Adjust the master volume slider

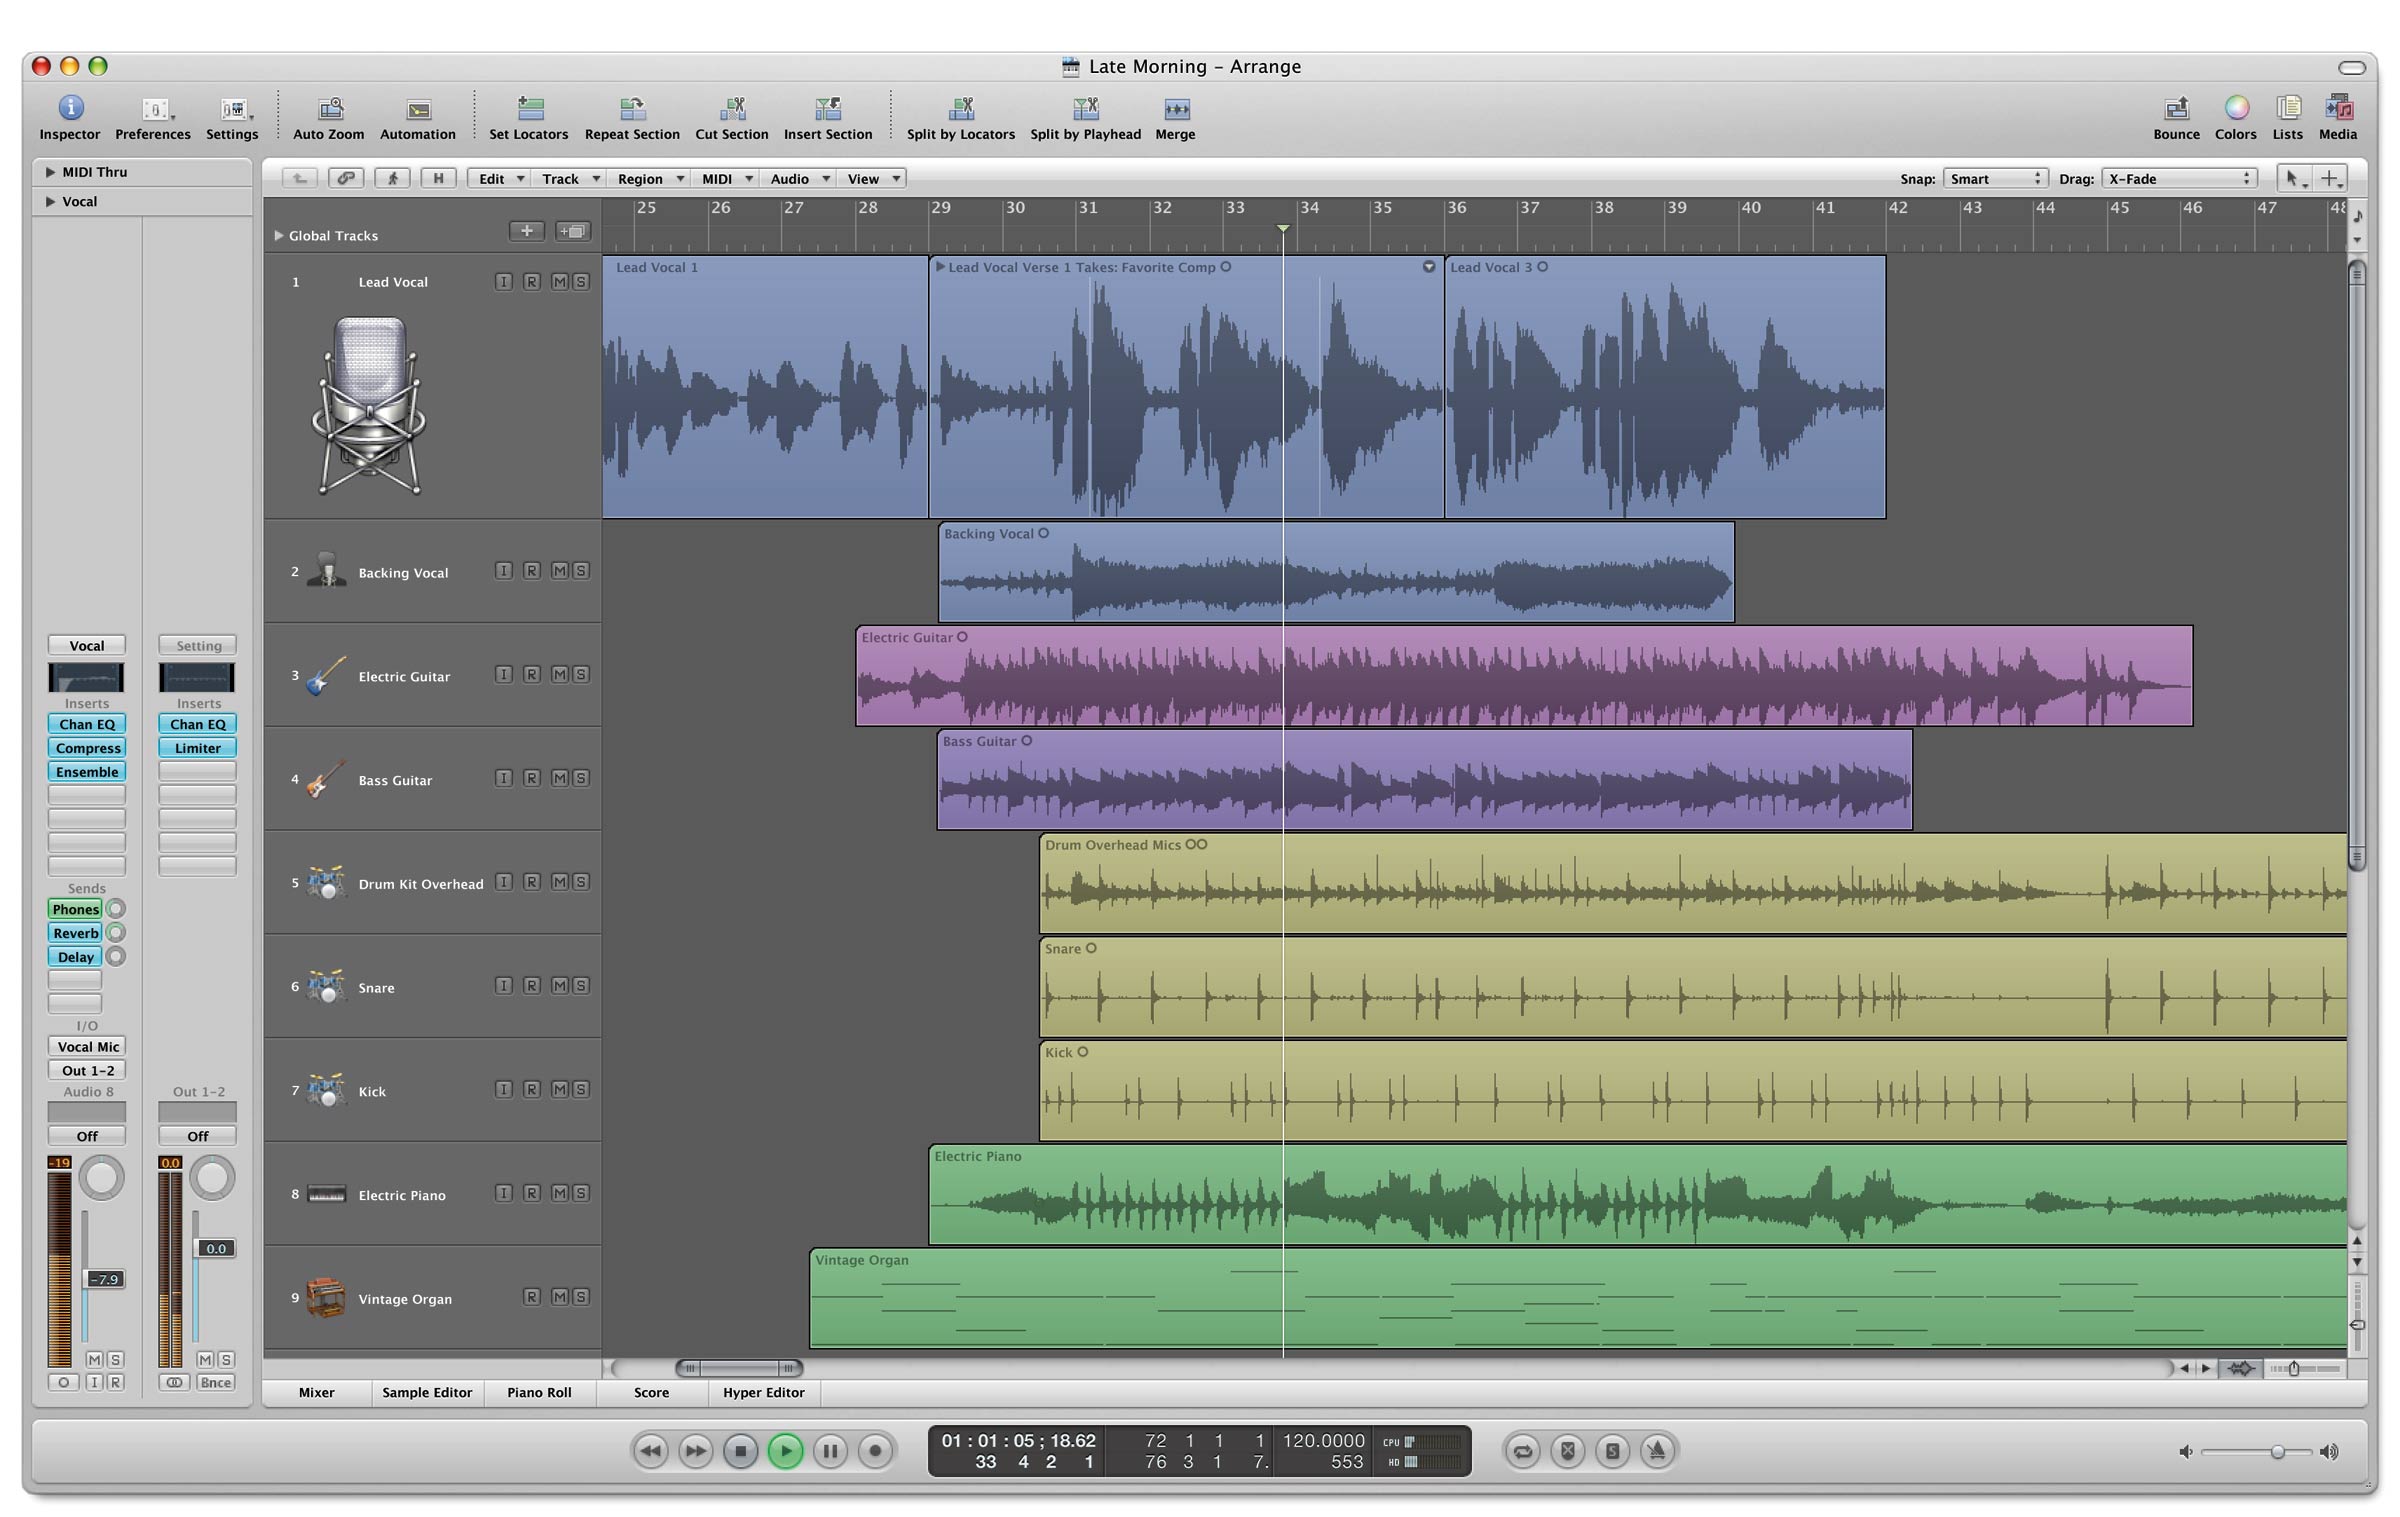pos(2276,1452)
